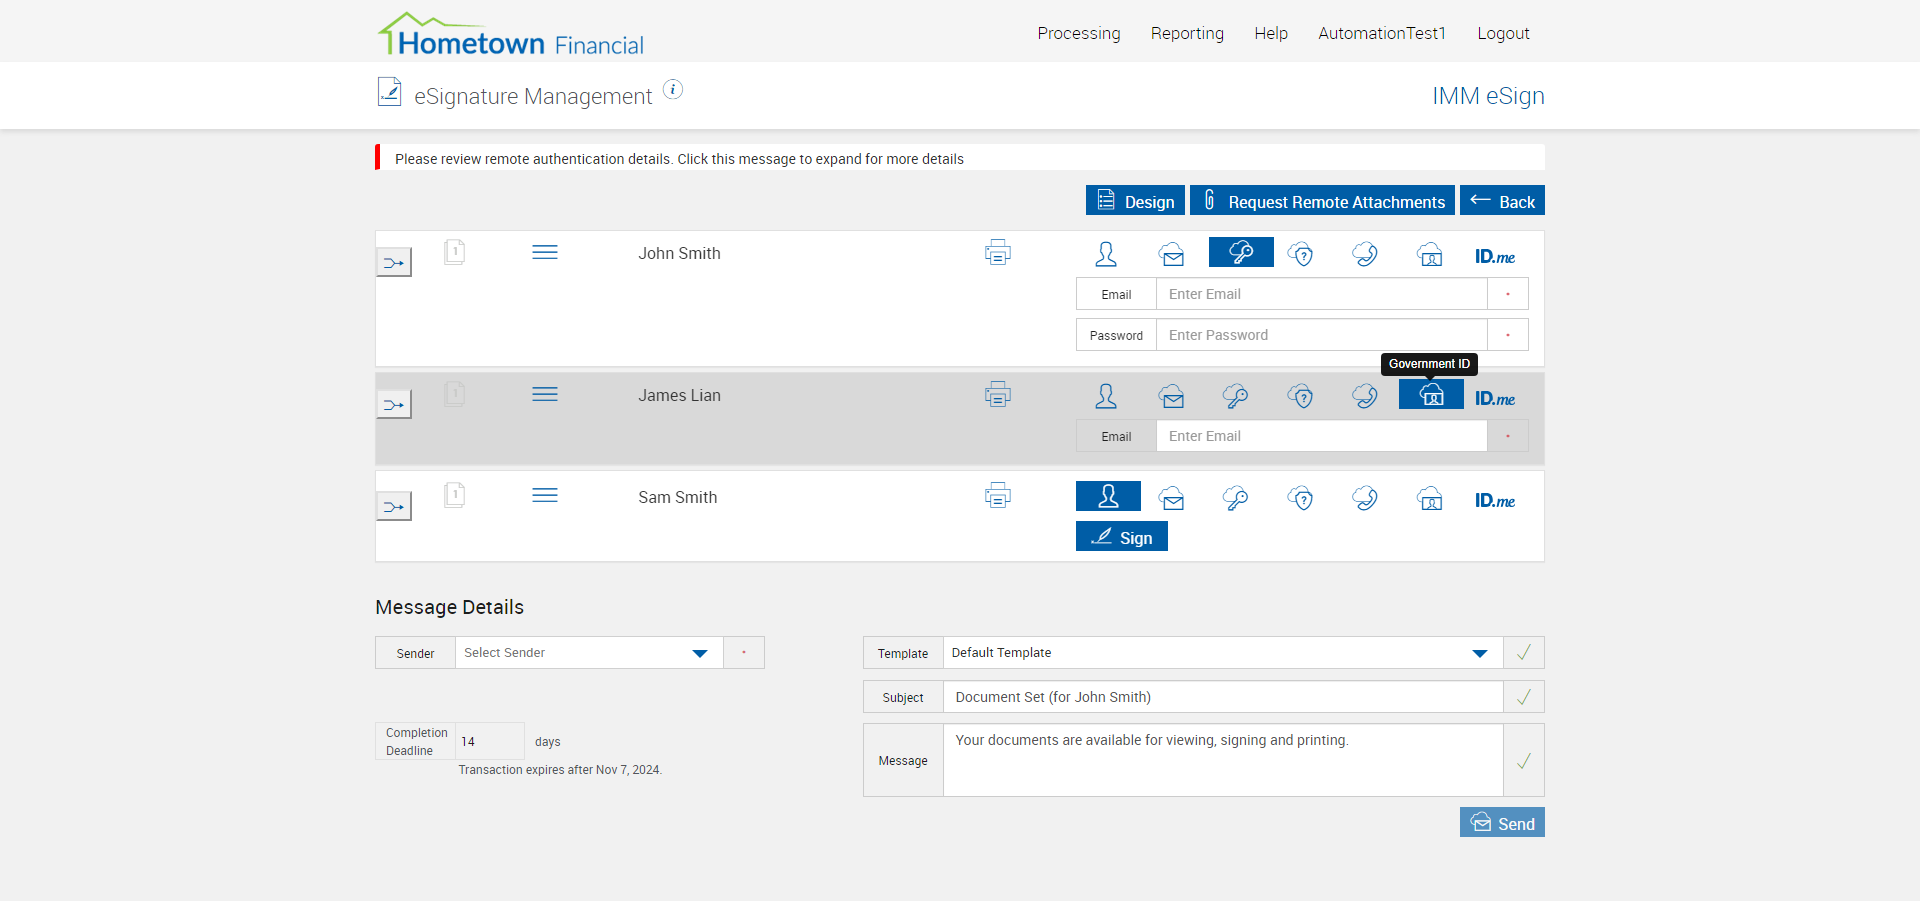This screenshot has height=901, width=1920.
Task: Expand the remote authentication details message
Action: click(x=679, y=159)
